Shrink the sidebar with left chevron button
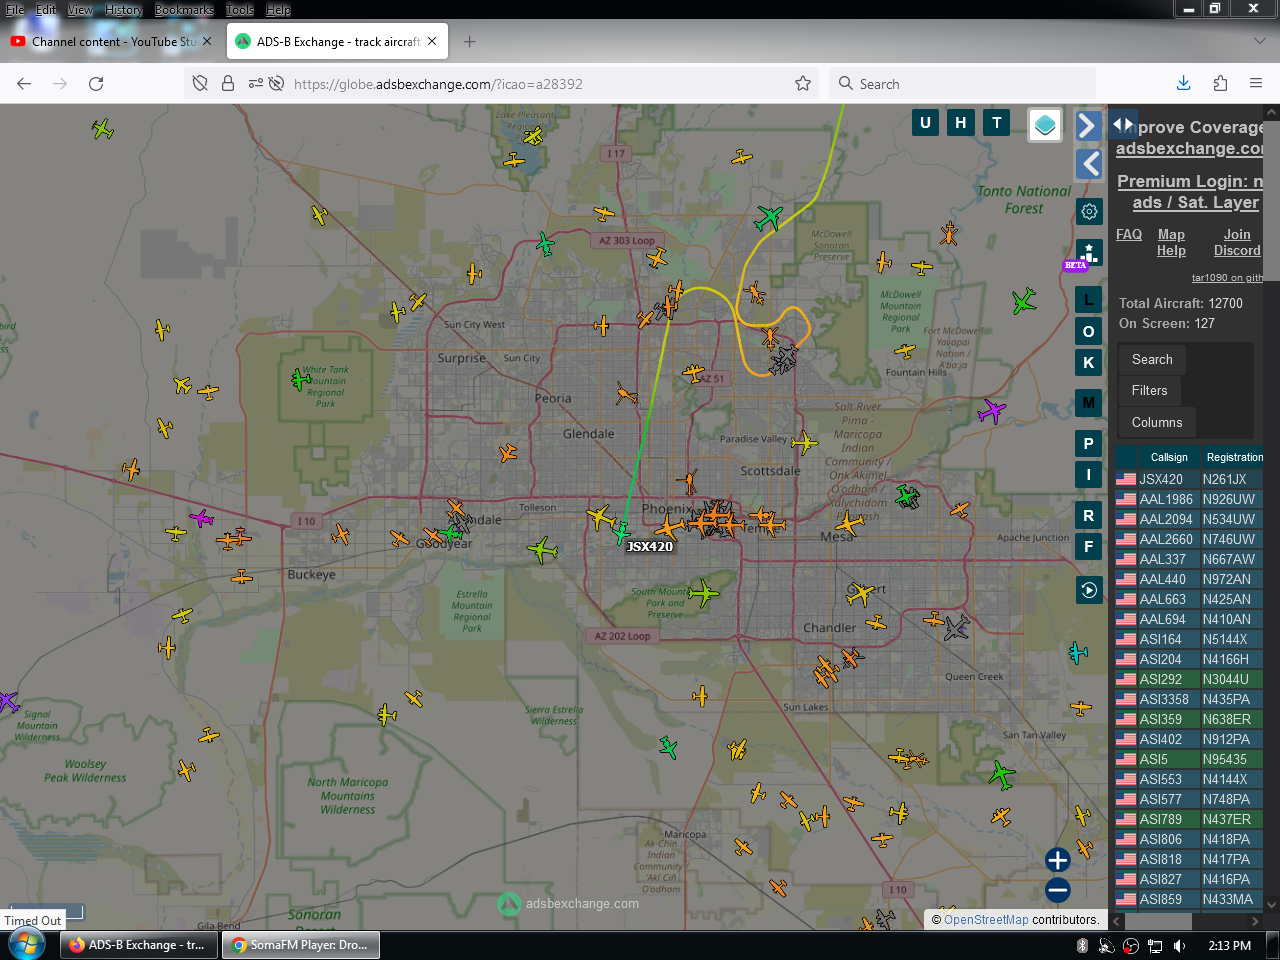The width and height of the screenshot is (1280, 960). pos(1088,164)
